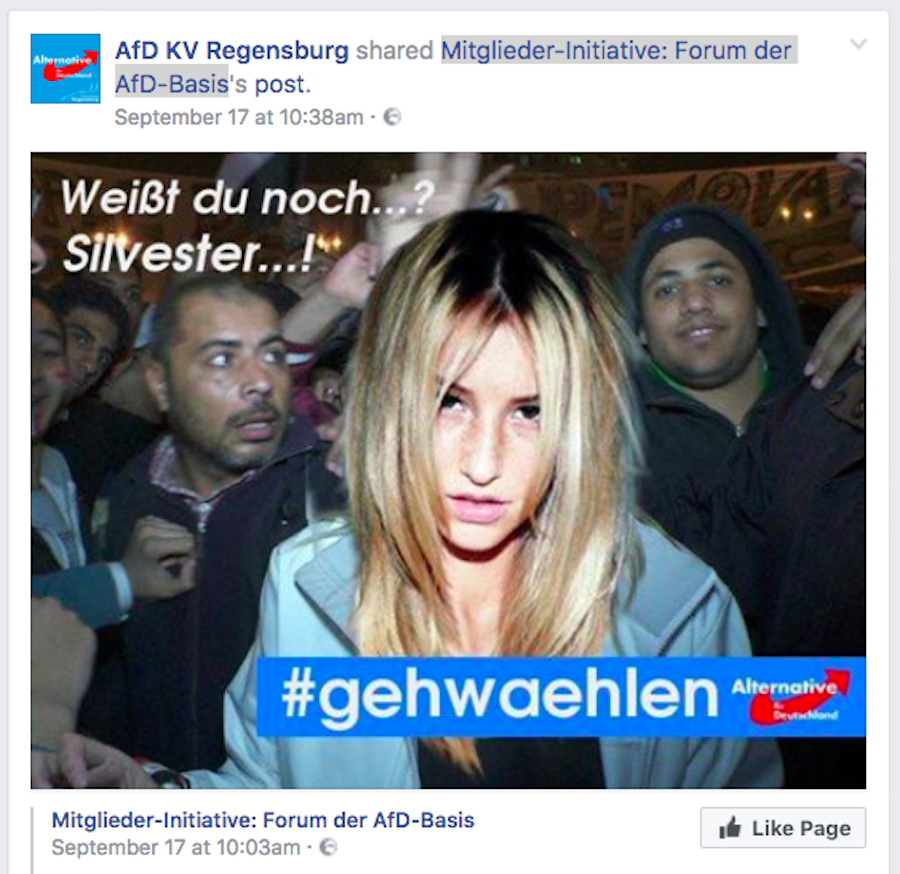
Task: Open the shared campaign photo
Action: tap(448, 471)
